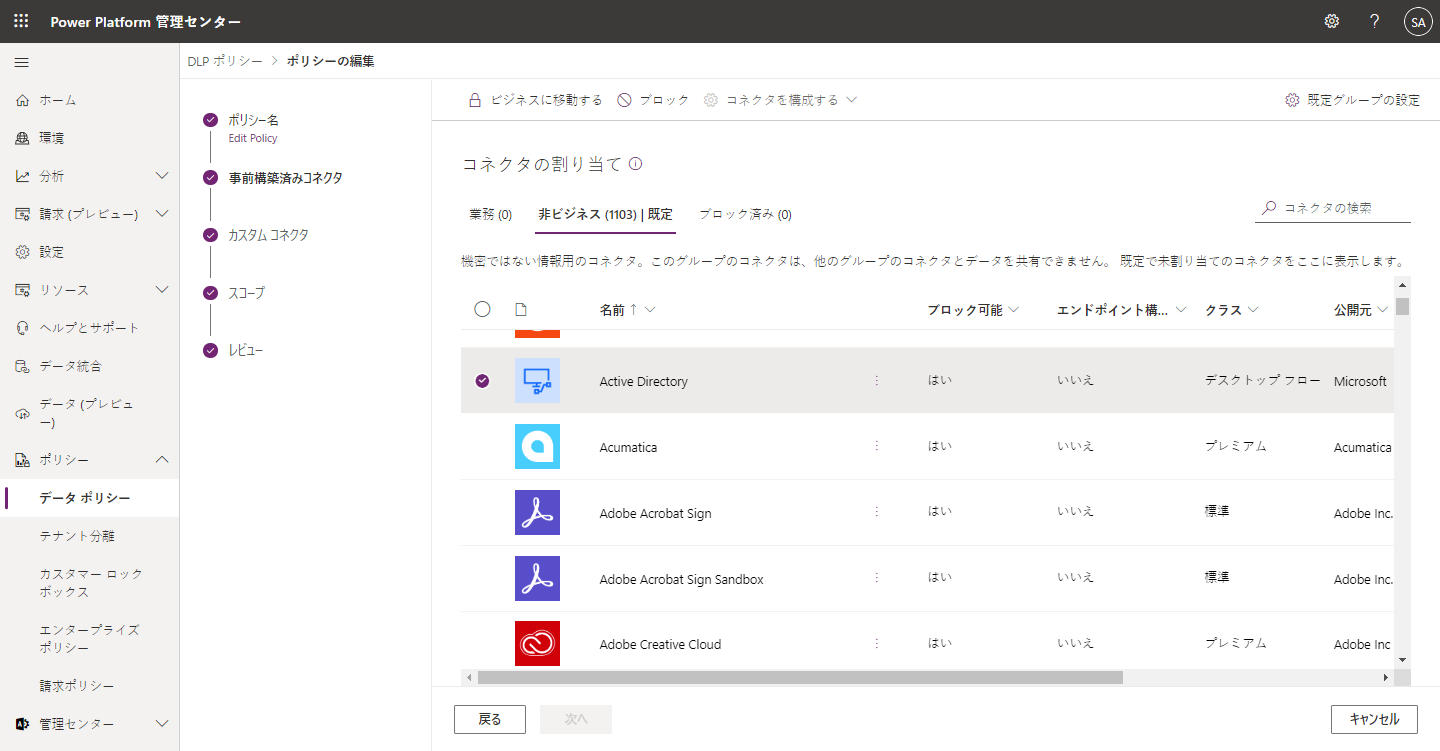Open the app launcher waffle icon

tap(21, 21)
